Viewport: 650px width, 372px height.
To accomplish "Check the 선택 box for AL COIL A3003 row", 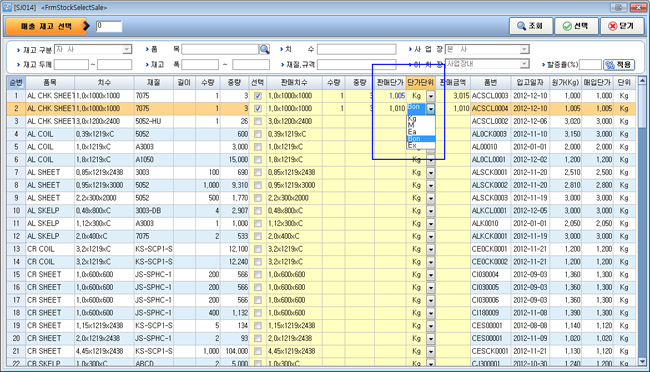I will click(258, 147).
